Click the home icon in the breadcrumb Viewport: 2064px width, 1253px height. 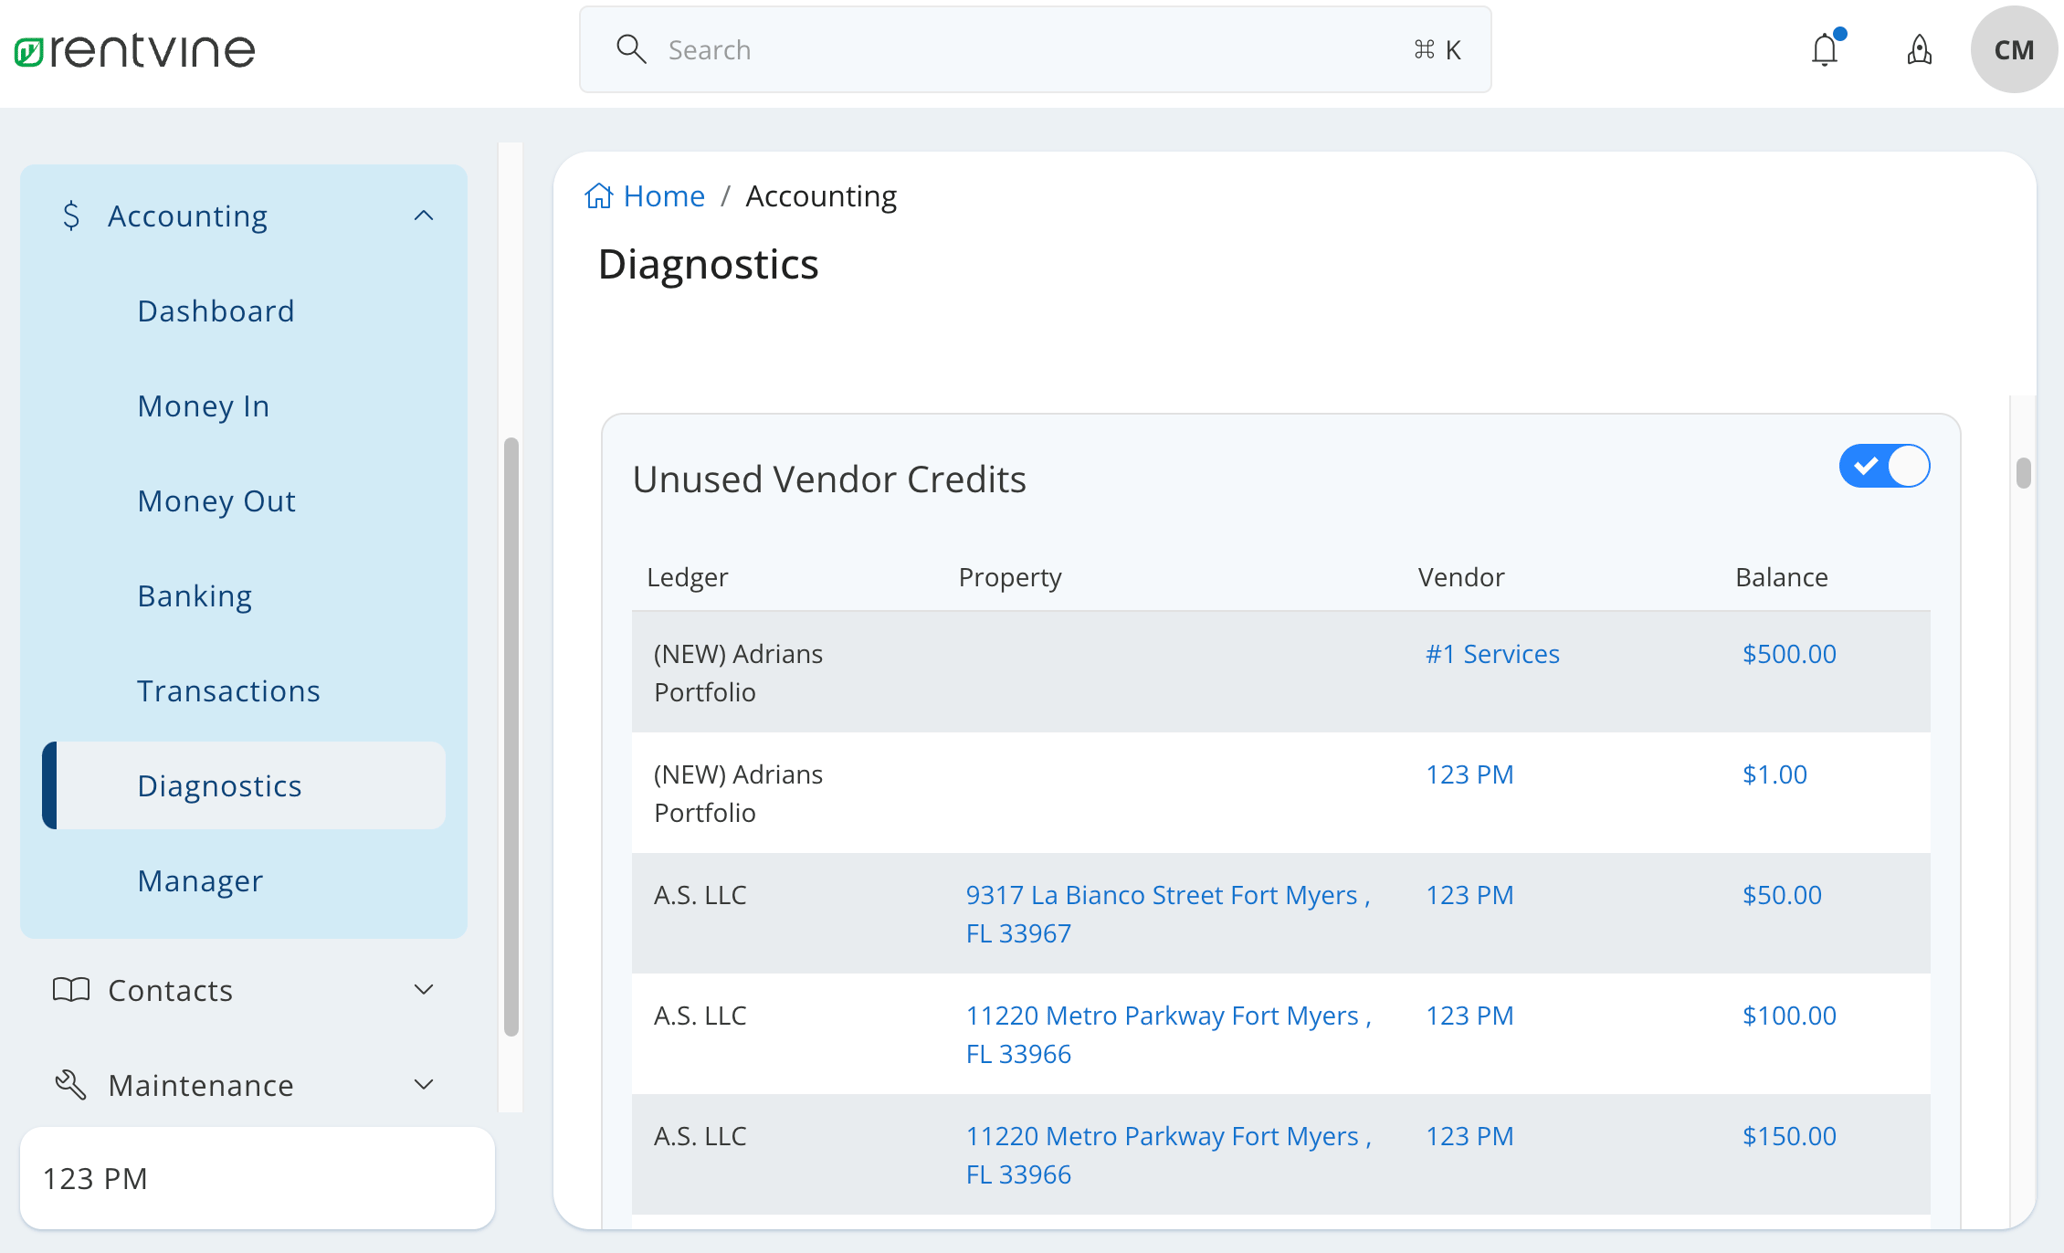[598, 195]
